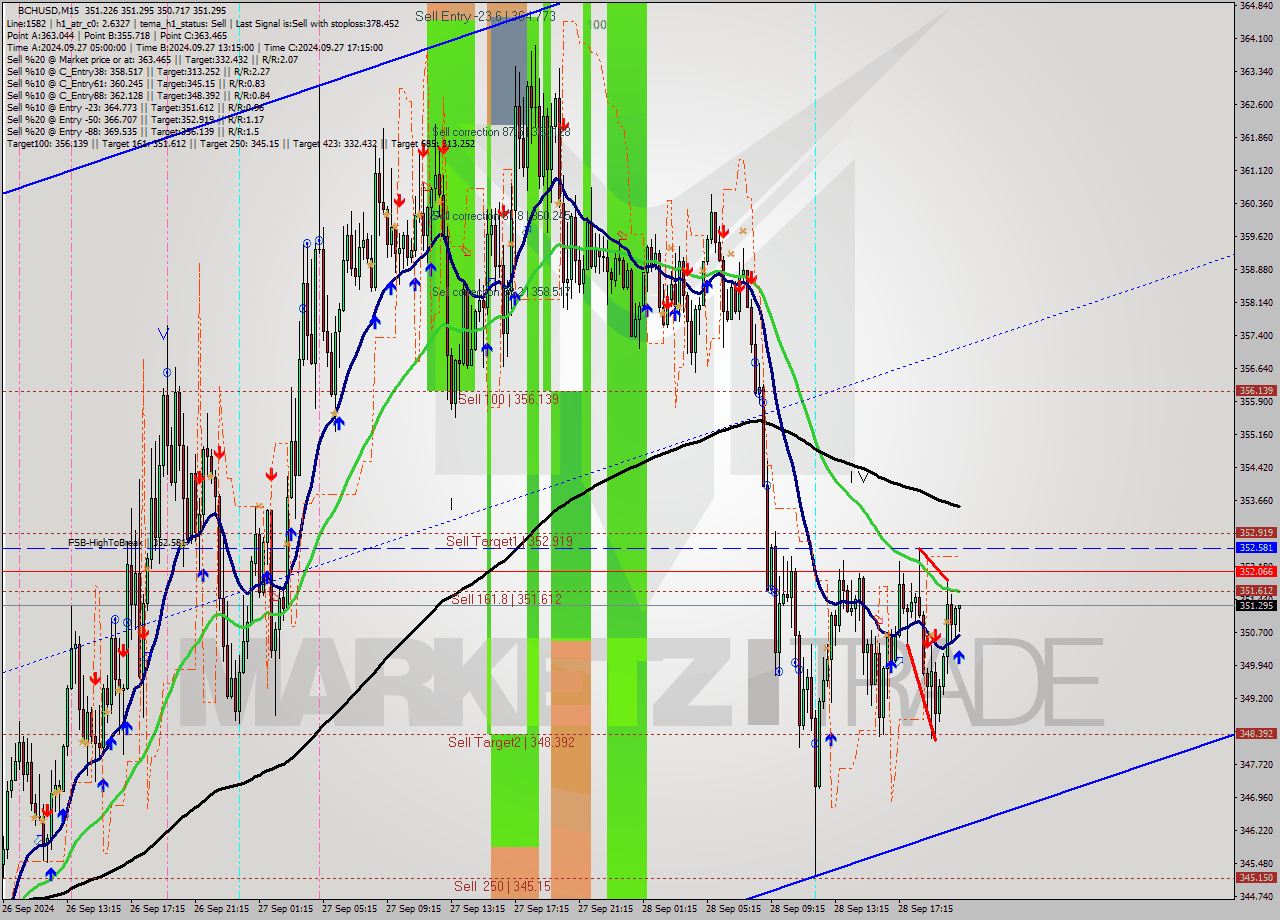Click the '27 Sep 01:15' time label

tap(287, 909)
